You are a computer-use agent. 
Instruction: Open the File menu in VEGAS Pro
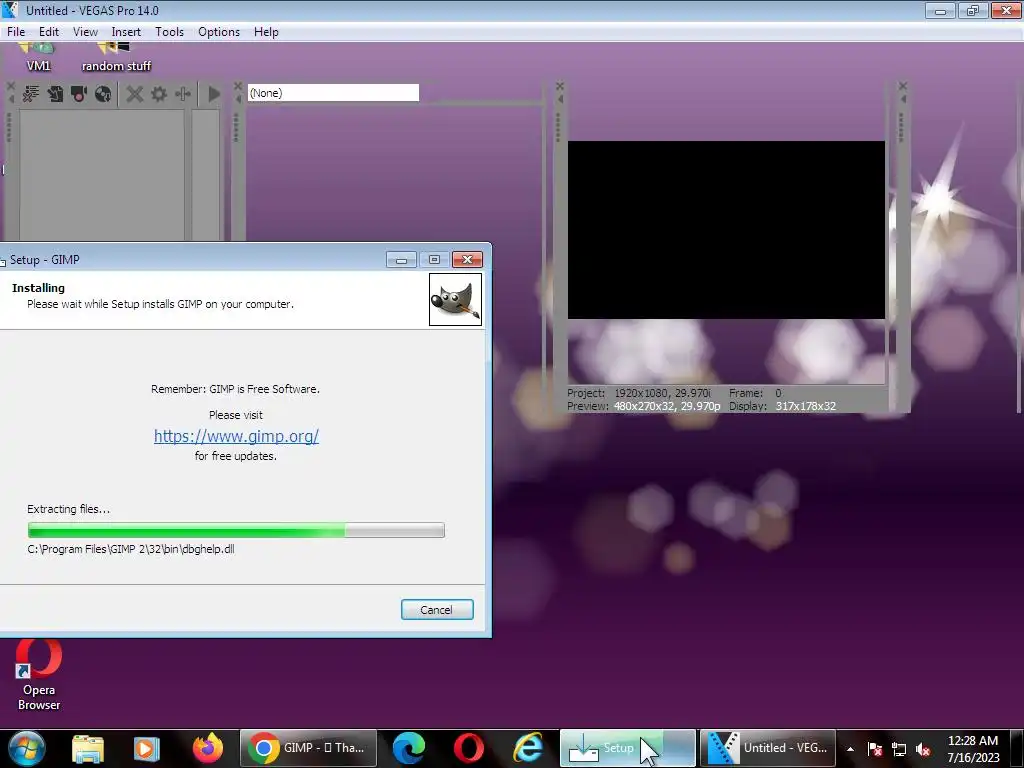click(x=16, y=31)
